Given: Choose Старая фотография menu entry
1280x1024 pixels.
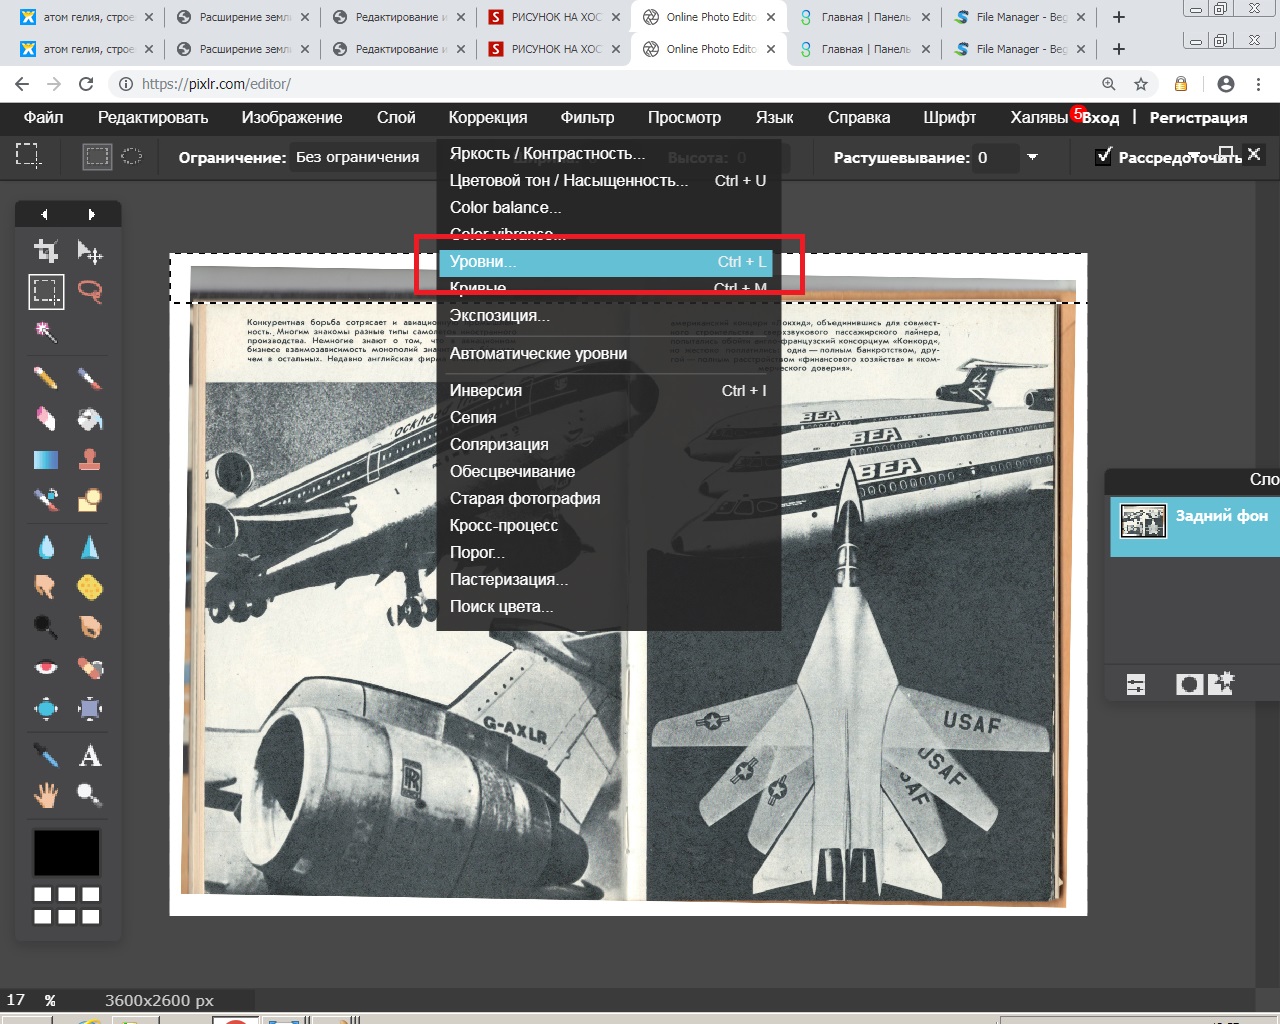Looking at the screenshot, I should tap(609, 499).
